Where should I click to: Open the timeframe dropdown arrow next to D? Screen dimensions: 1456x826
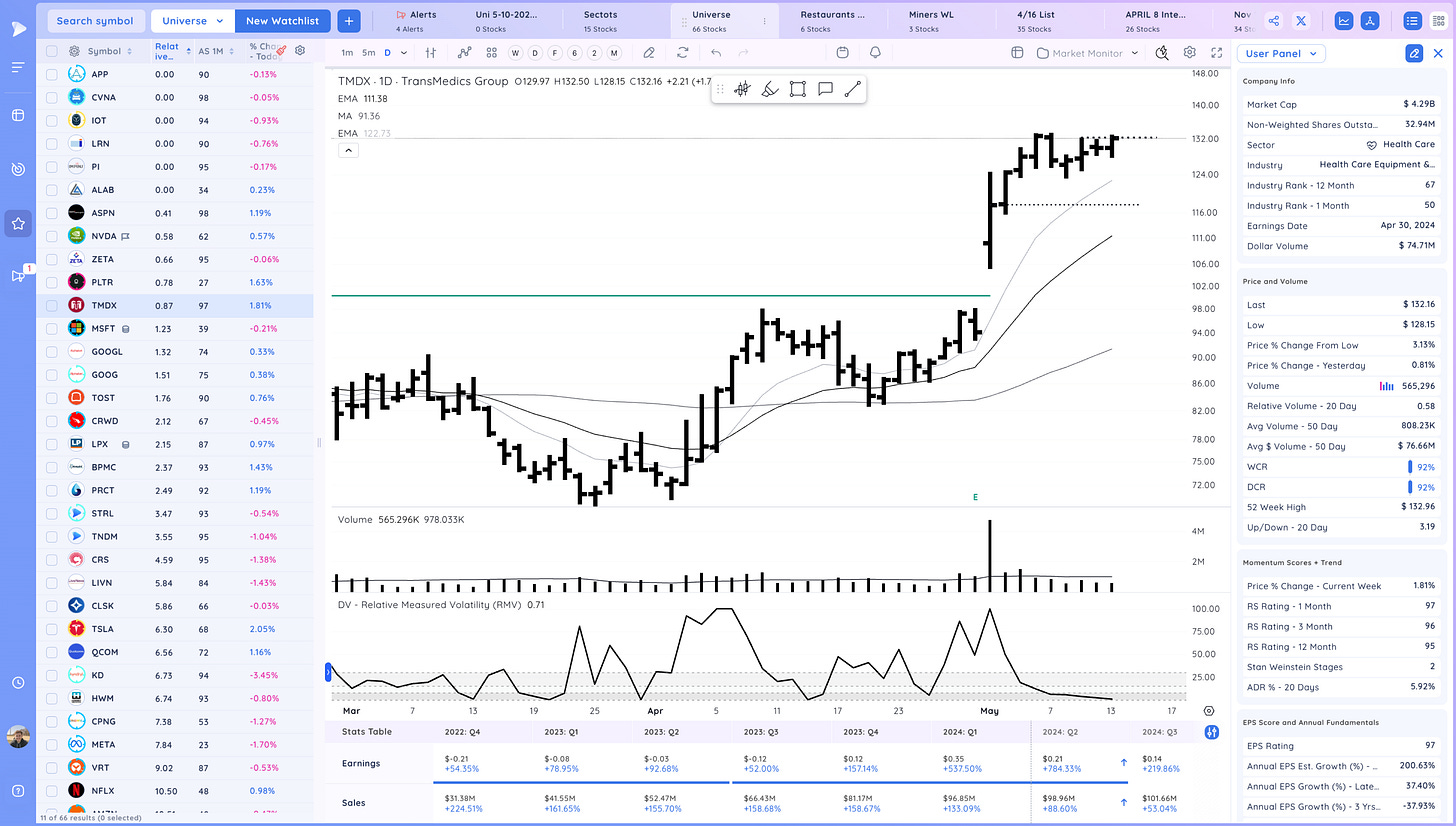[x=404, y=53]
